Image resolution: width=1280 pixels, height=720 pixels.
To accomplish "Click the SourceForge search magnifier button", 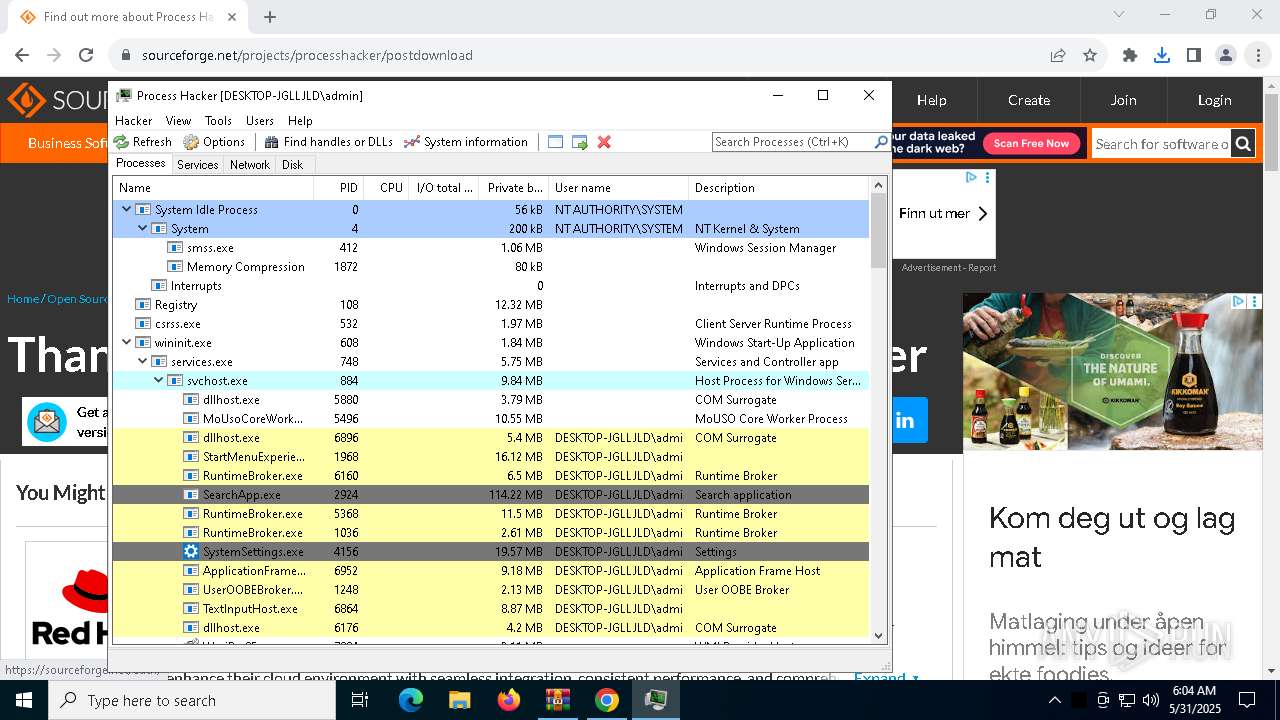I will point(1243,144).
